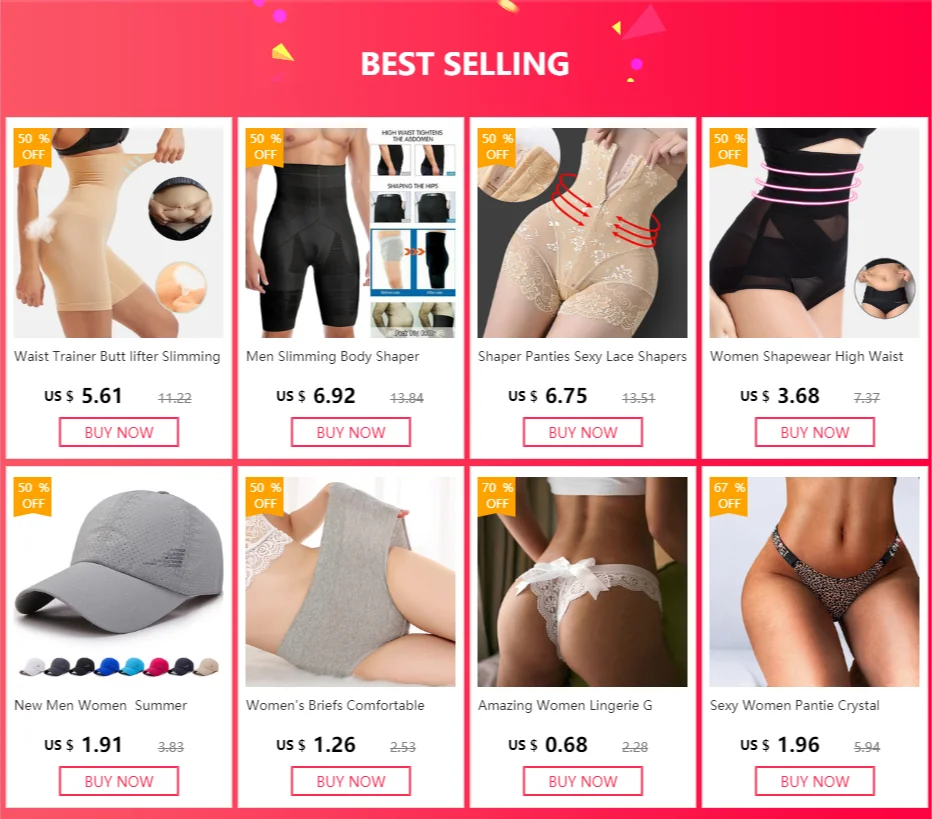Click the 70% OFF badge on the lingerie item
The height and width of the screenshot is (819, 932).
click(x=497, y=496)
